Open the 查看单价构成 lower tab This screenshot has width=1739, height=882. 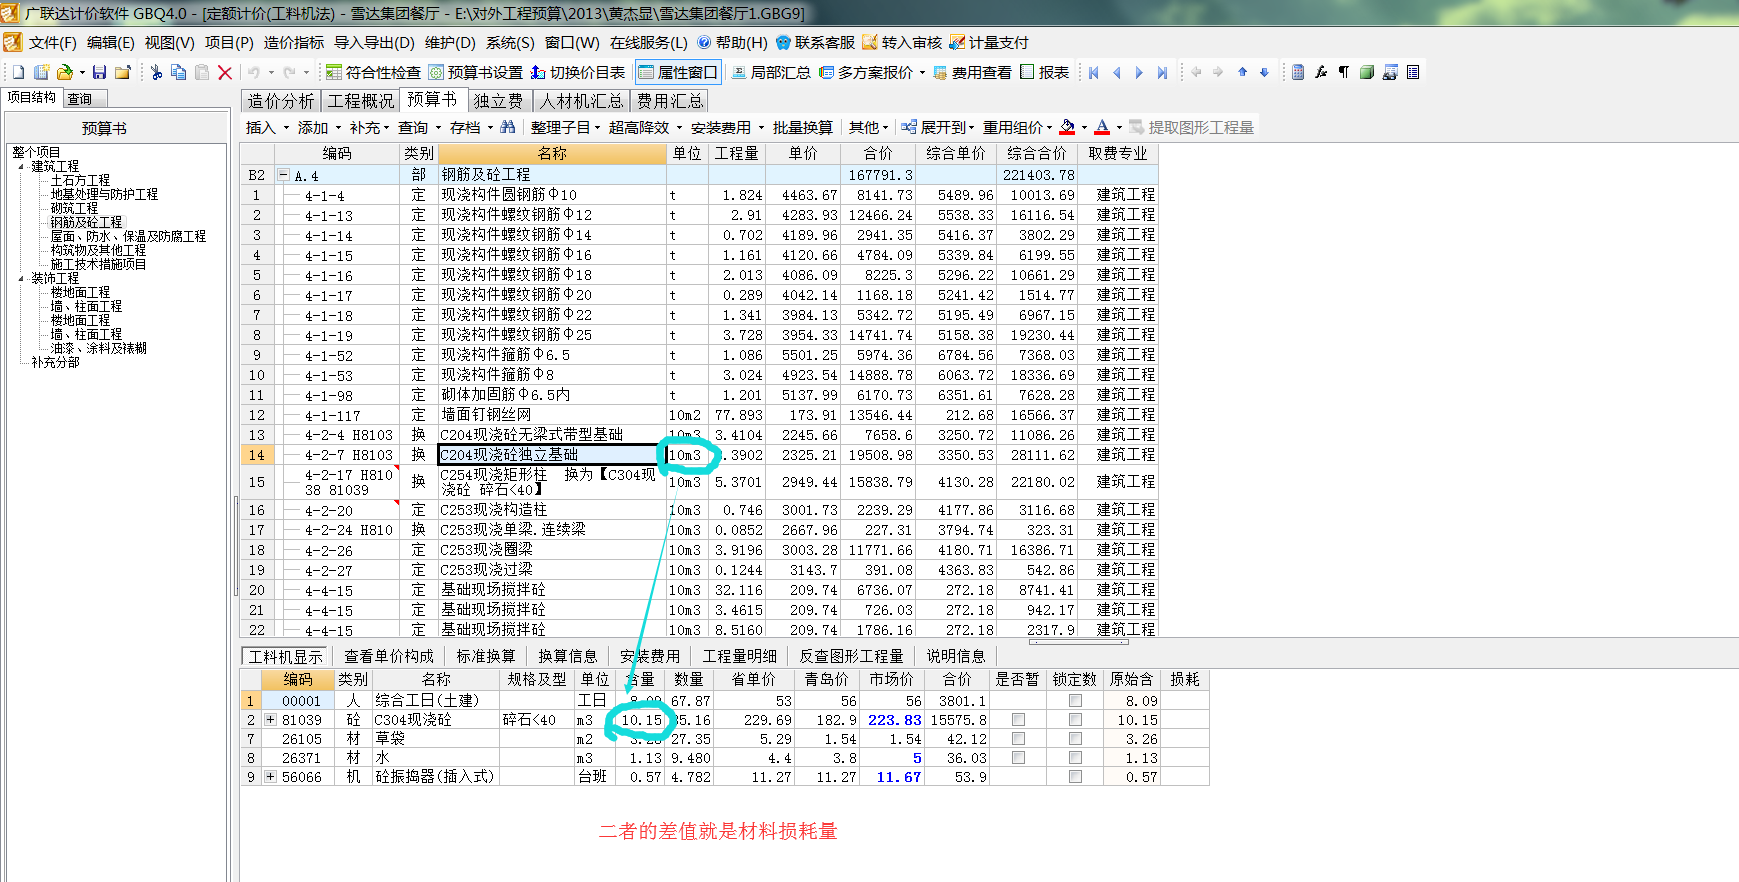tap(388, 656)
